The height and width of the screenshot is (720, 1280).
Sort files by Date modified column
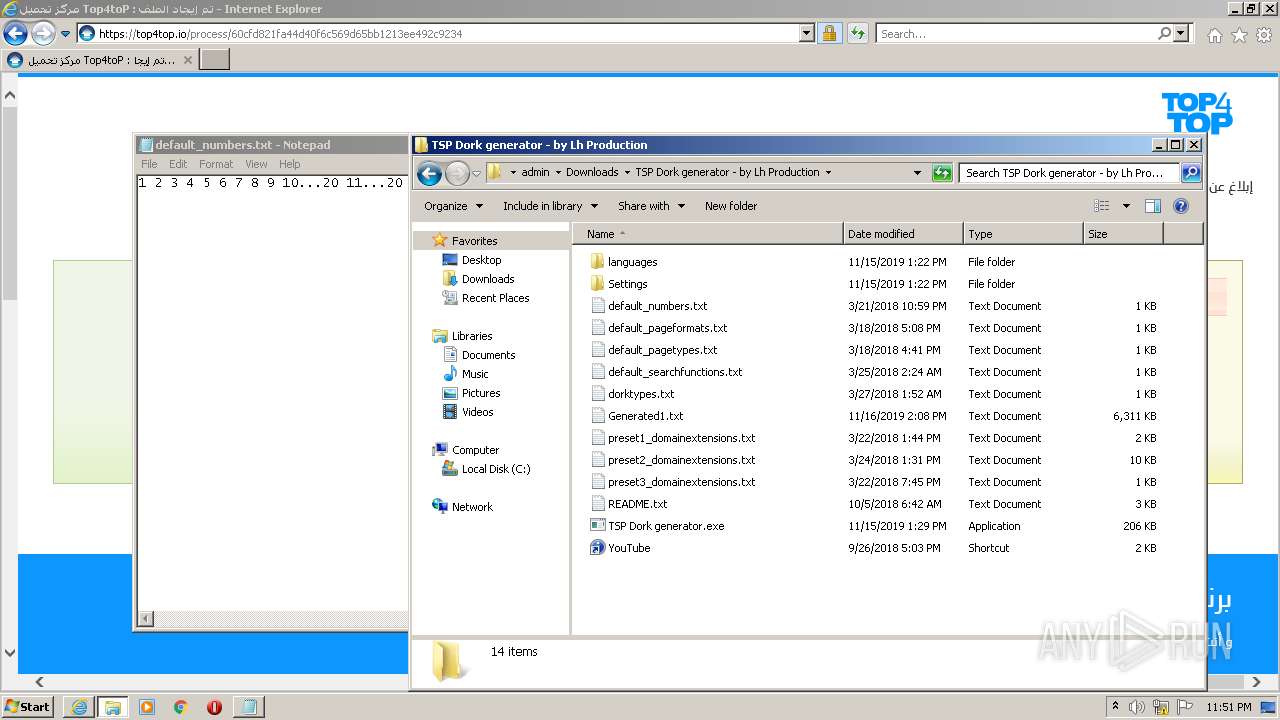coord(903,234)
